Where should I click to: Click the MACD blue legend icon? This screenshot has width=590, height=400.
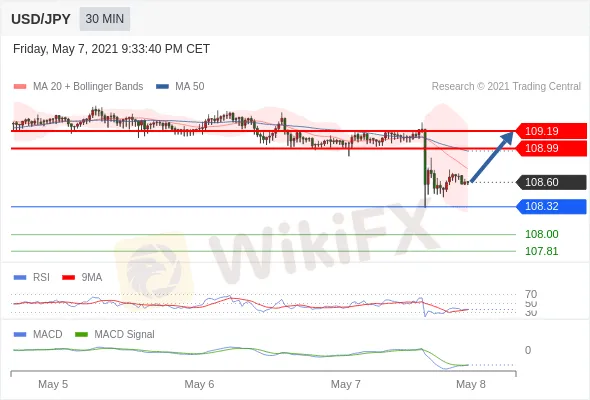tap(20, 335)
